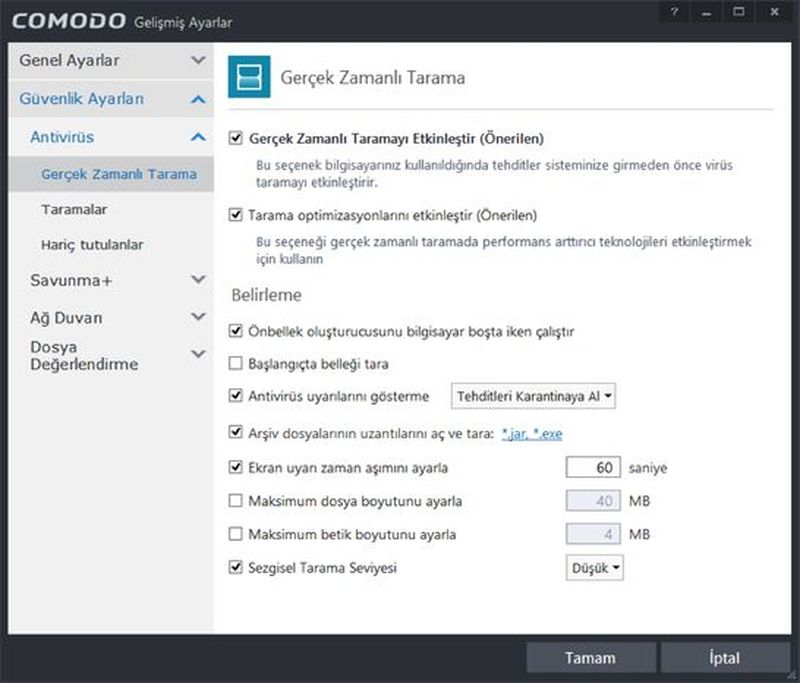Enable Başlangıçta belleği tara checkbox
This screenshot has width=800, height=683.
[236, 363]
